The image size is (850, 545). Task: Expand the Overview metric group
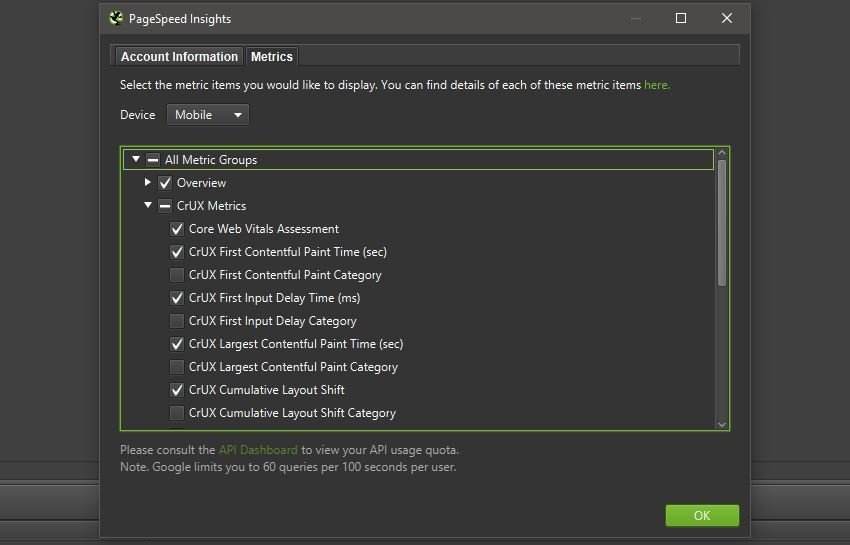[x=148, y=183]
